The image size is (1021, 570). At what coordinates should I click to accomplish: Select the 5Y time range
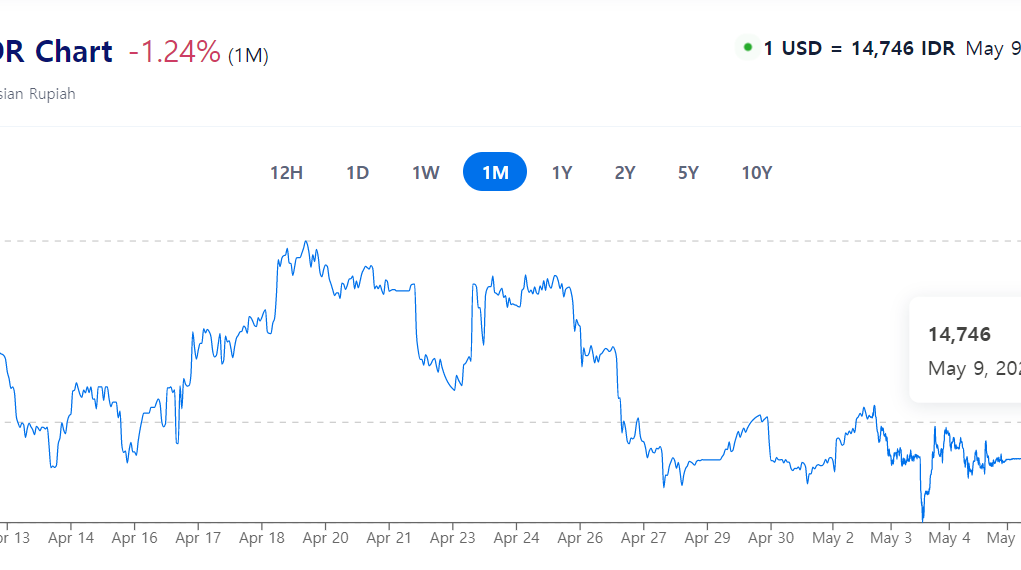(x=688, y=172)
